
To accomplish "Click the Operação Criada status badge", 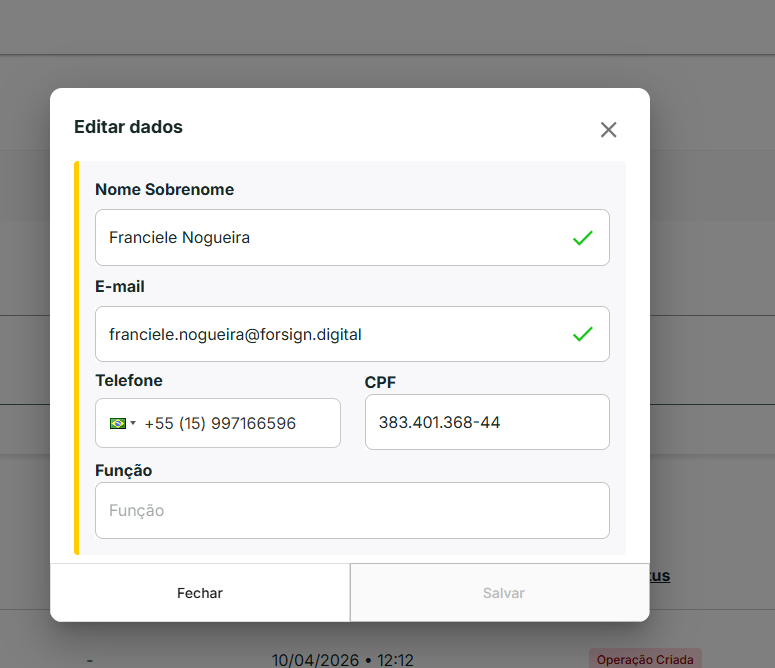I will tap(645, 659).
